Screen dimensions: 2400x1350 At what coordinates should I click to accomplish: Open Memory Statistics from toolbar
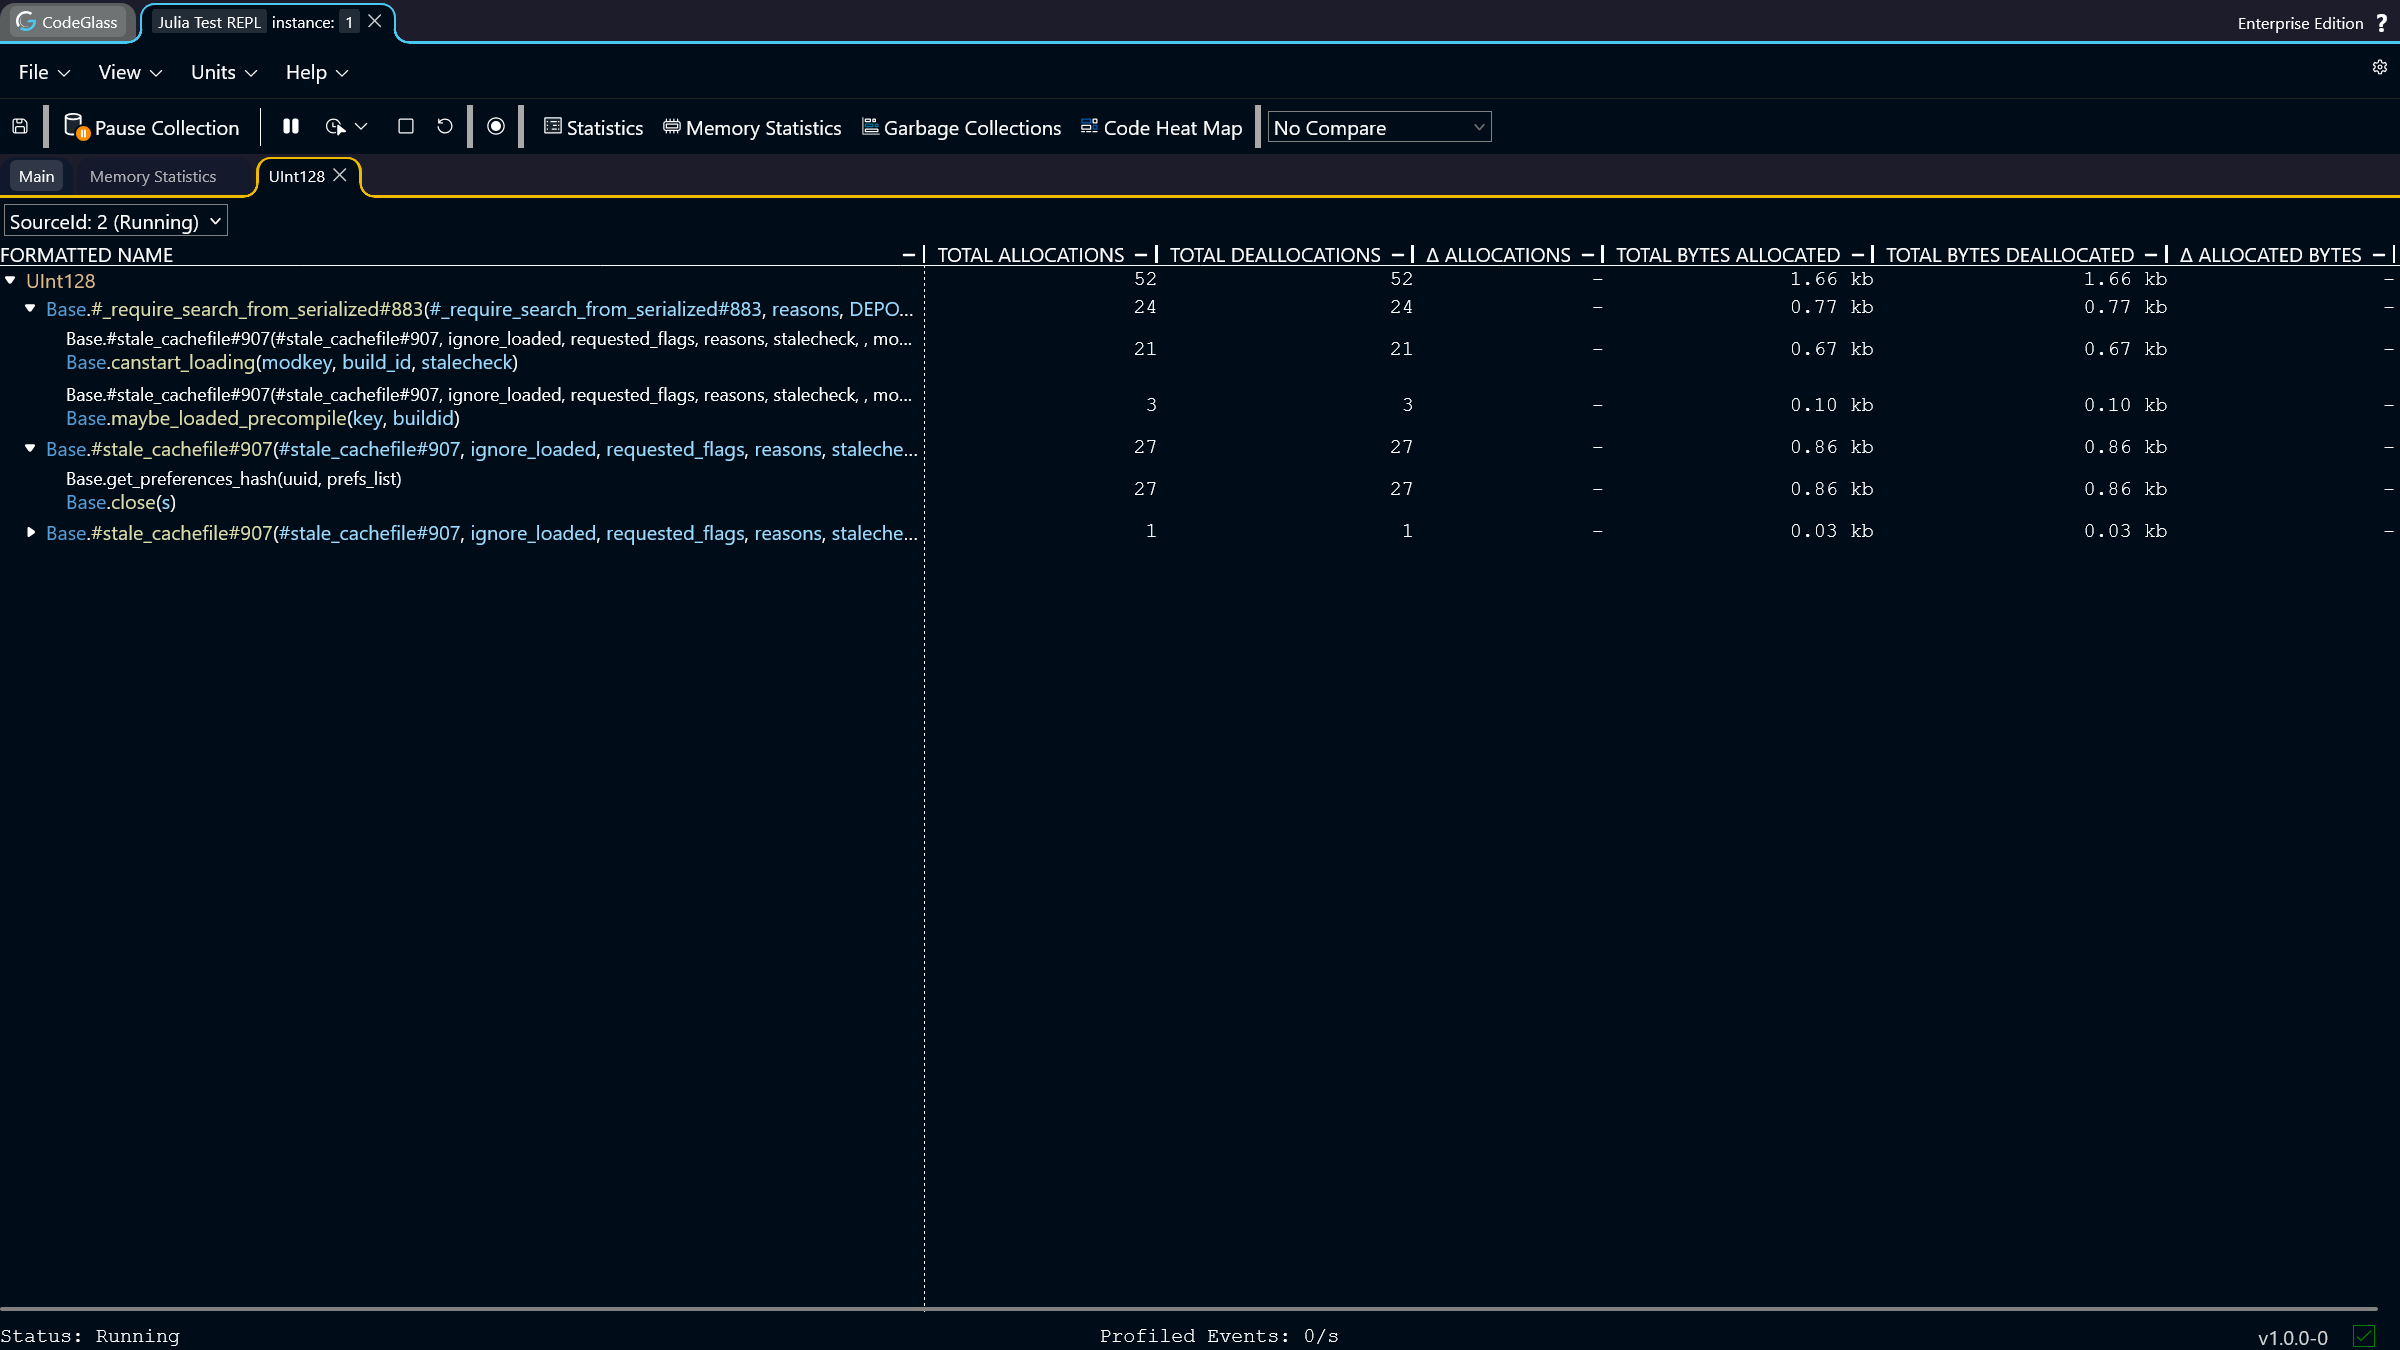[x=752, y=128]
